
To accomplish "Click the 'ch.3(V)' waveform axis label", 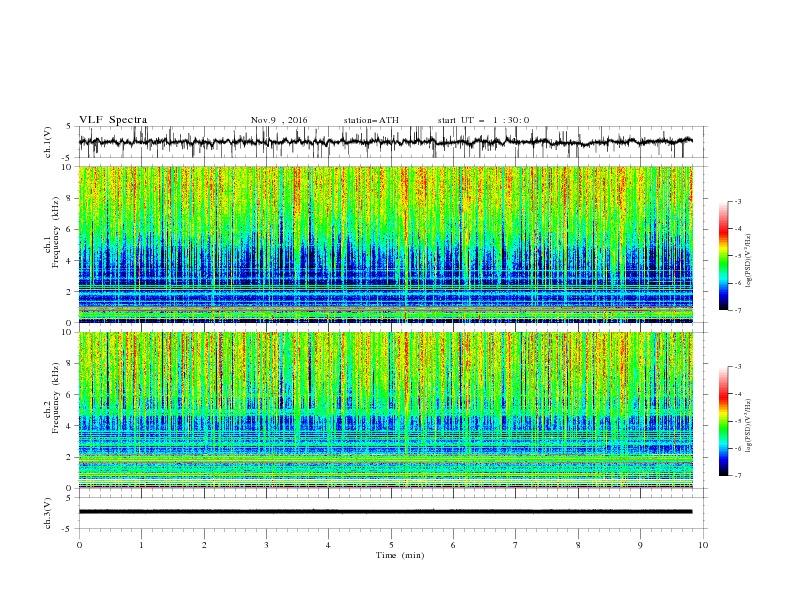I will [x=48, y=513].
